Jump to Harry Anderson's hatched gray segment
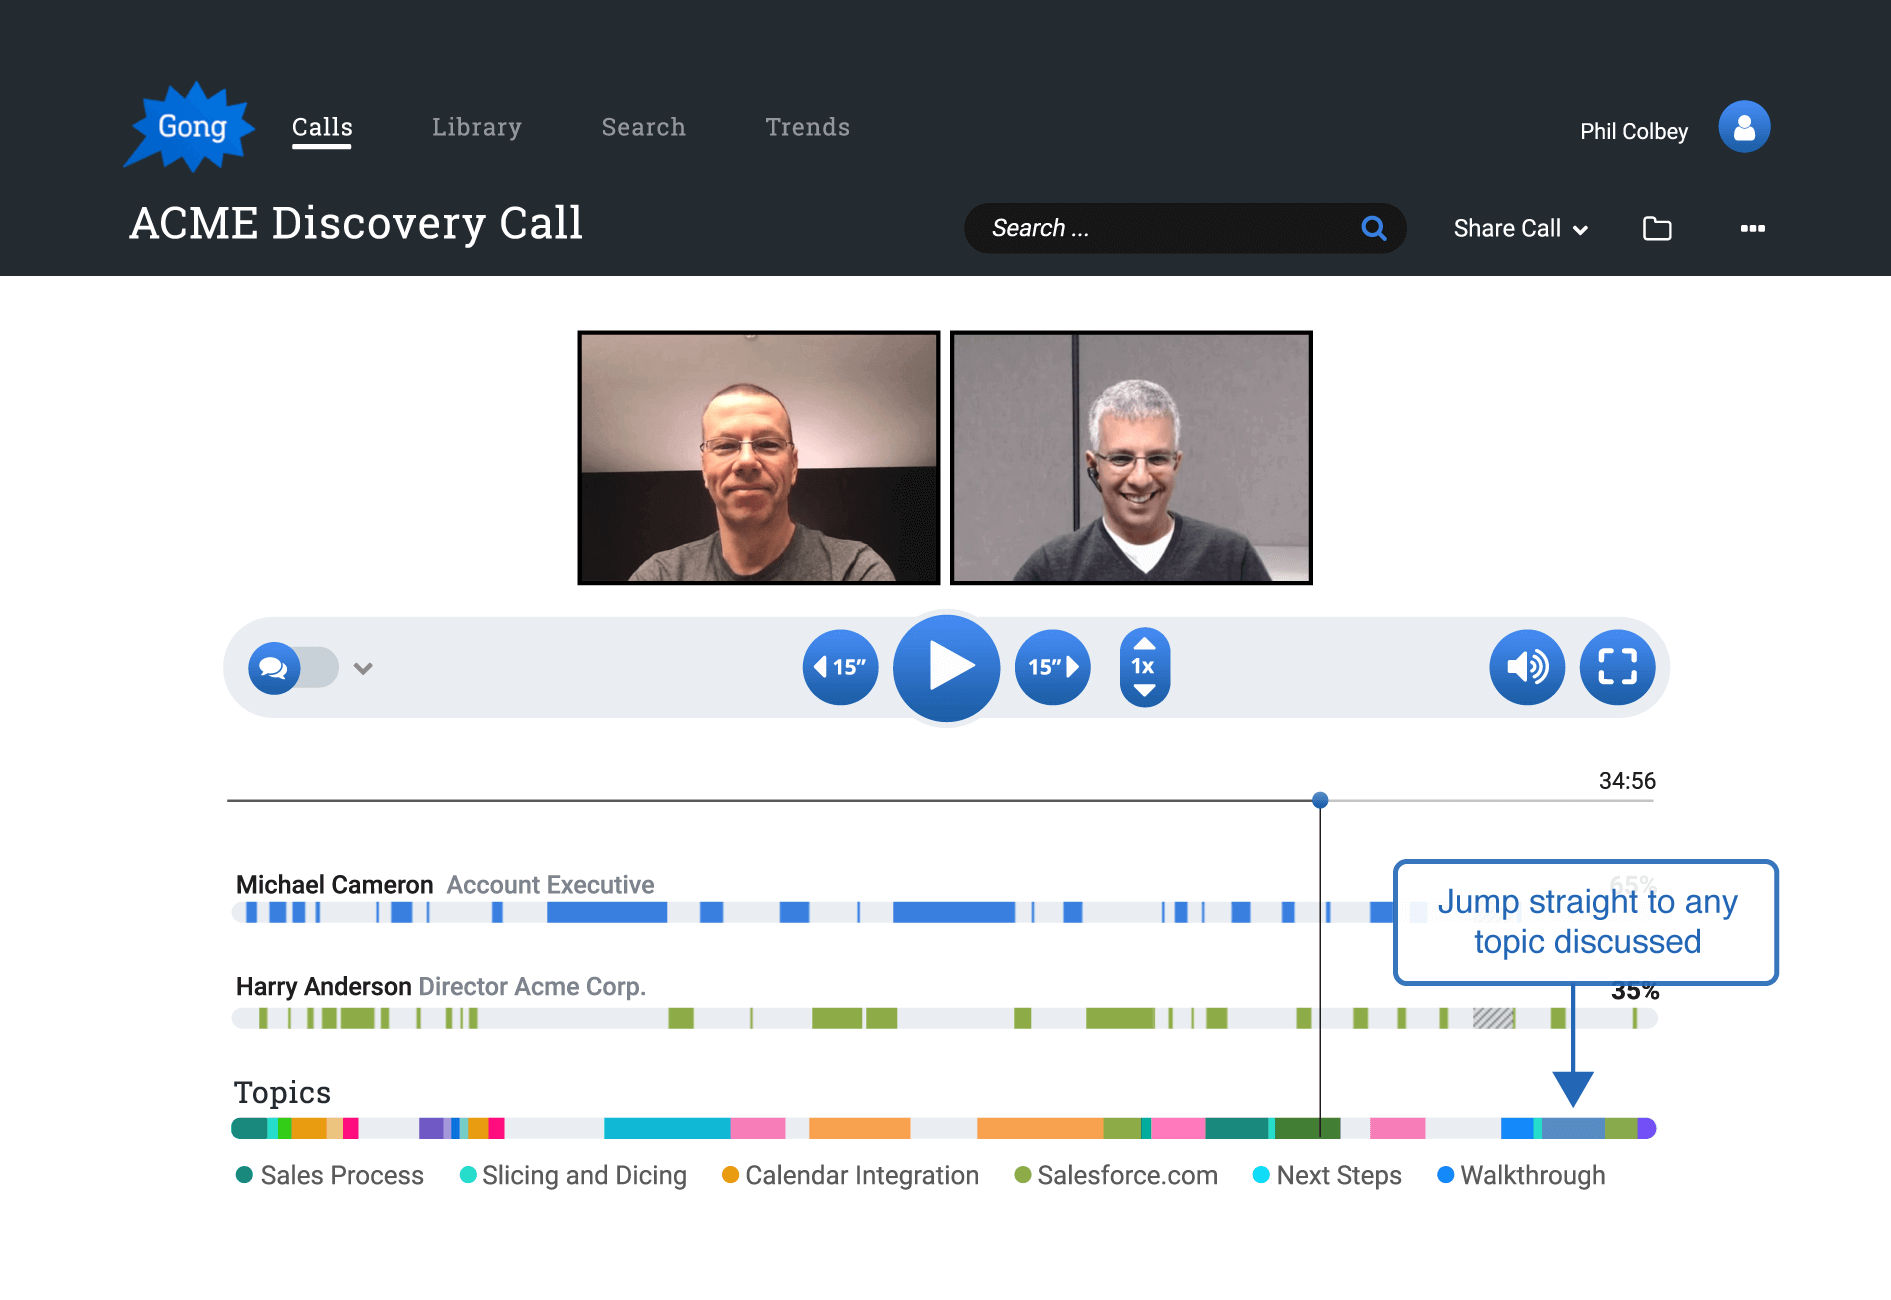 tap(1494, 1018)
